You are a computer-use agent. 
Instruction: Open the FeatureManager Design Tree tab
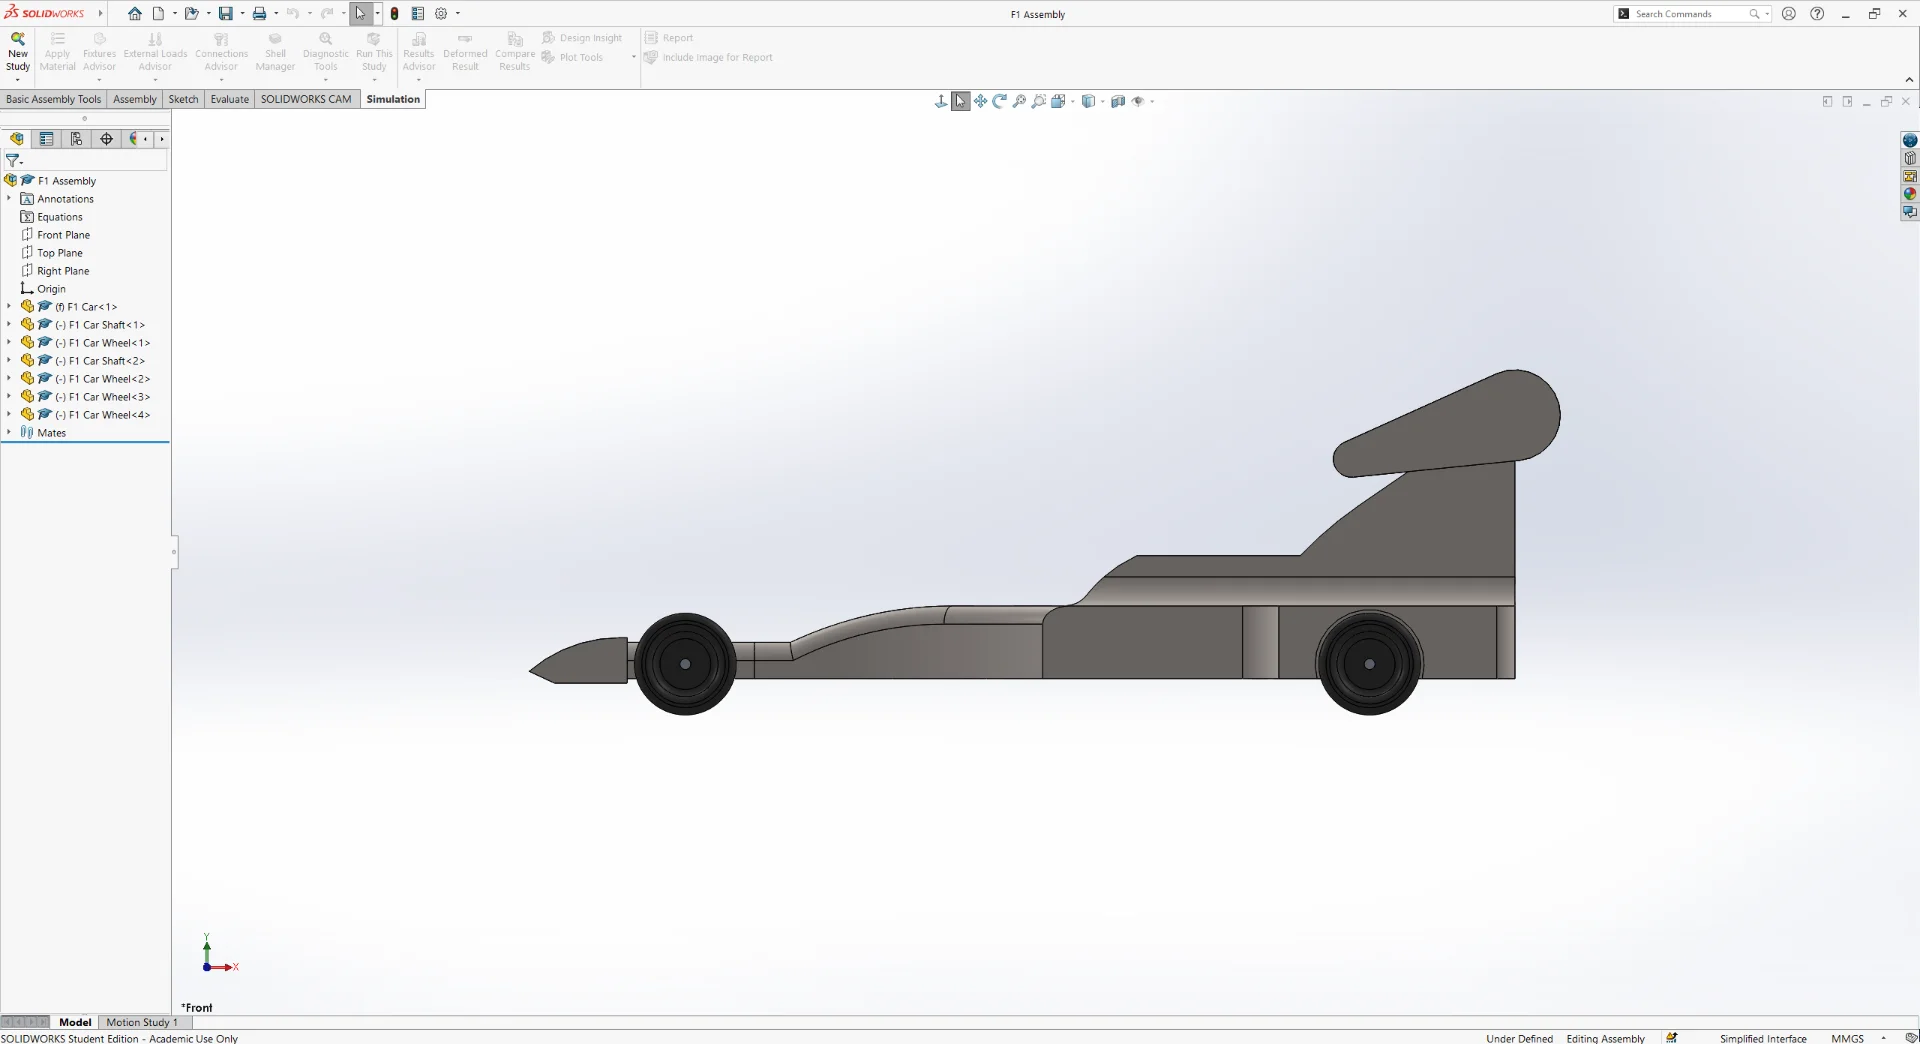pyautogui.click(x=17, y=139)
